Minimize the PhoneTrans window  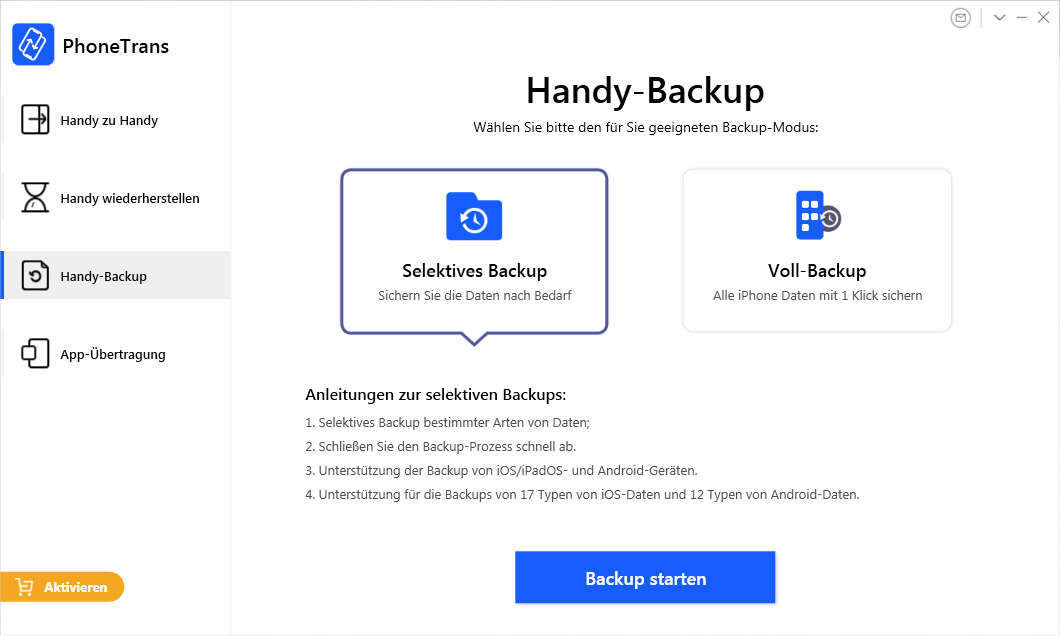1022,18
